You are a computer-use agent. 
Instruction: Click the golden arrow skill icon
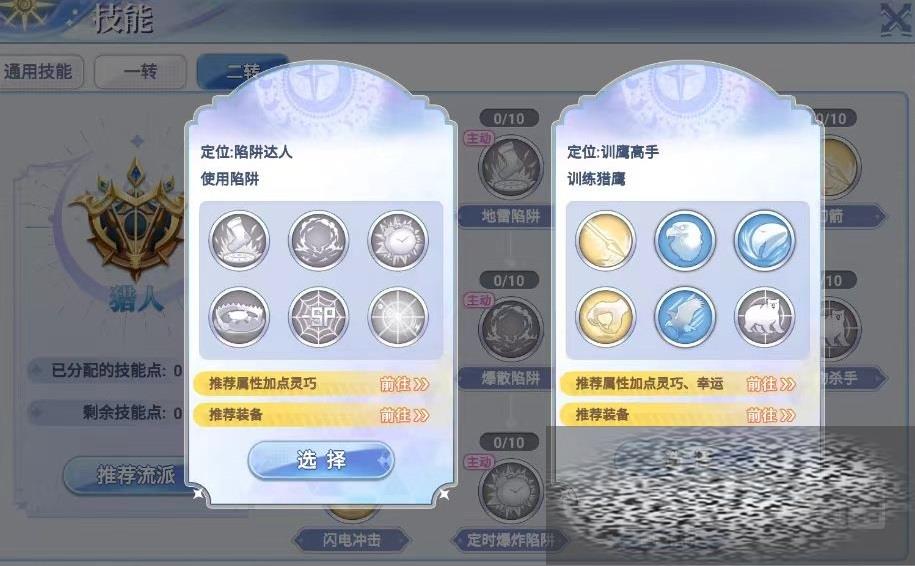[606, 240]
